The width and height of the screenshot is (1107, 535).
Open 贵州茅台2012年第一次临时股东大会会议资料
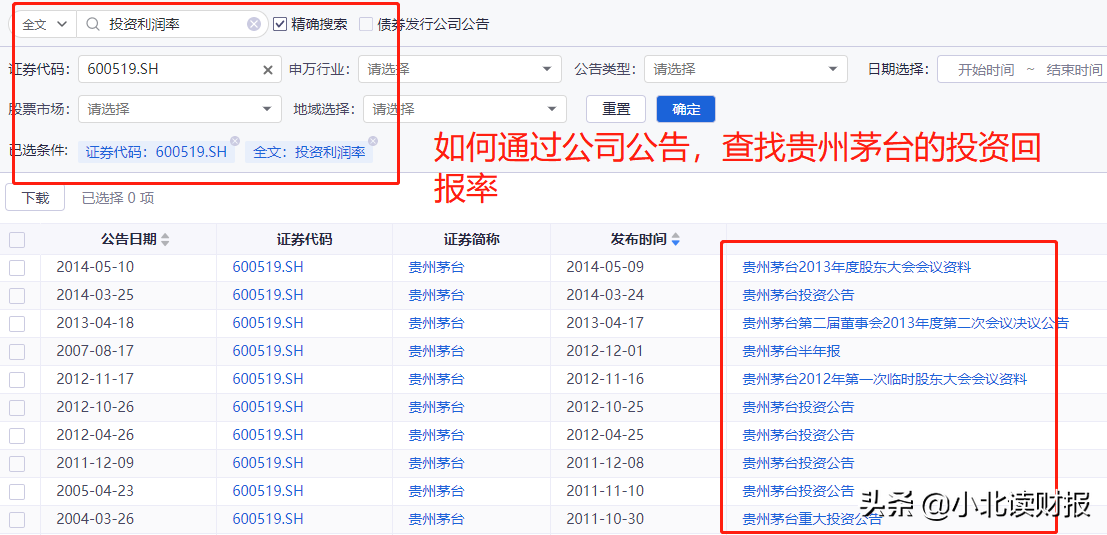[x=885, y=380]
